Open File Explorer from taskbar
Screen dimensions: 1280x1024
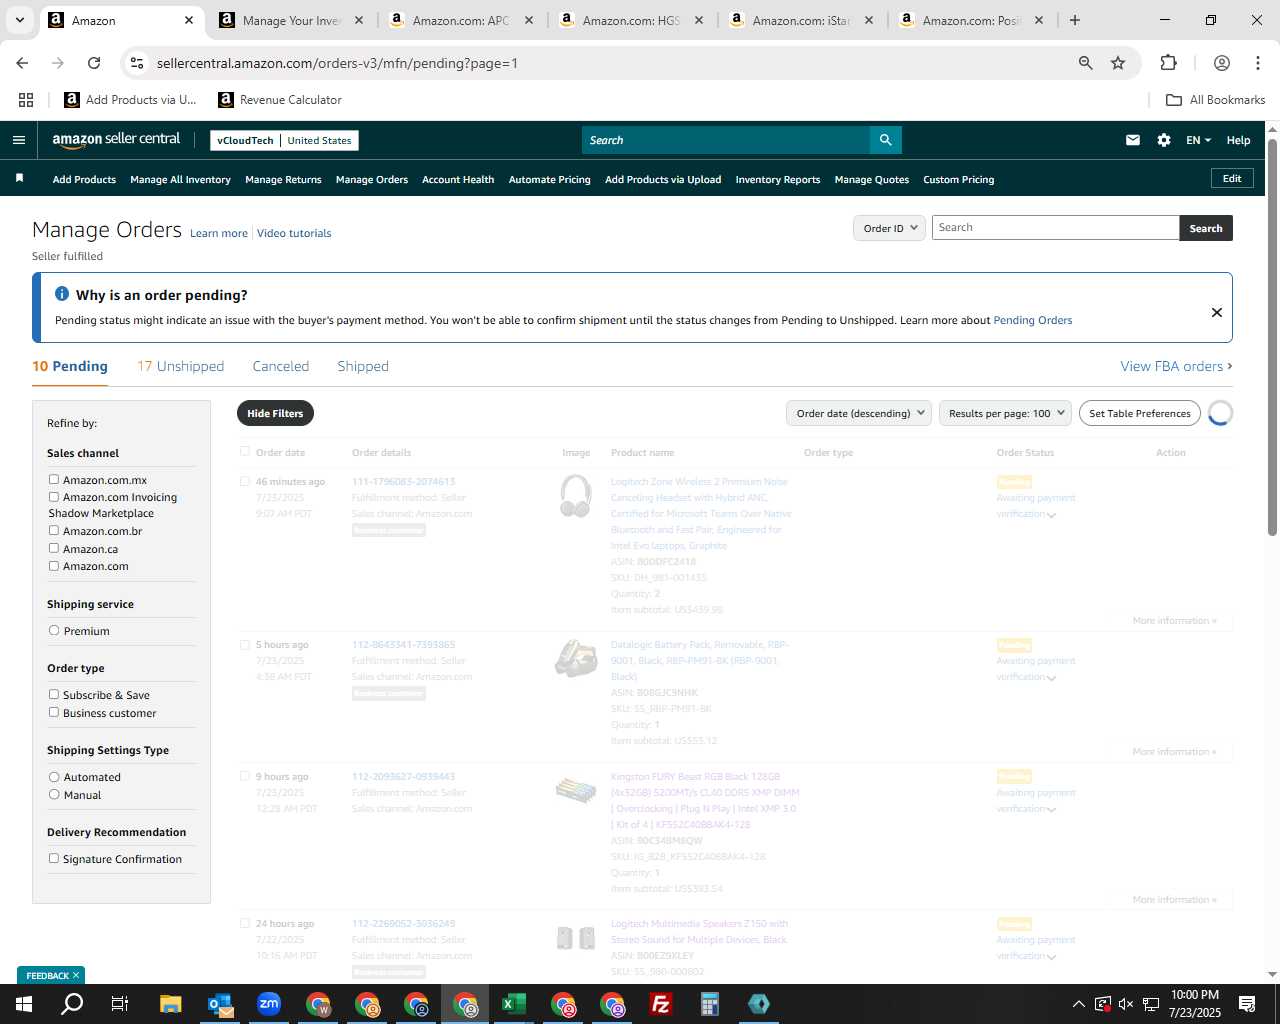[x=170, y=1004]
